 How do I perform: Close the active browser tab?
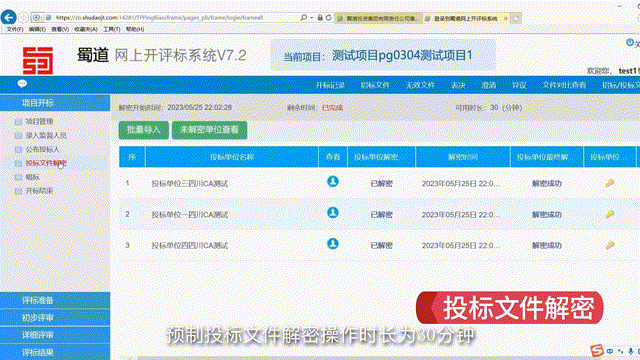point(505,18)
